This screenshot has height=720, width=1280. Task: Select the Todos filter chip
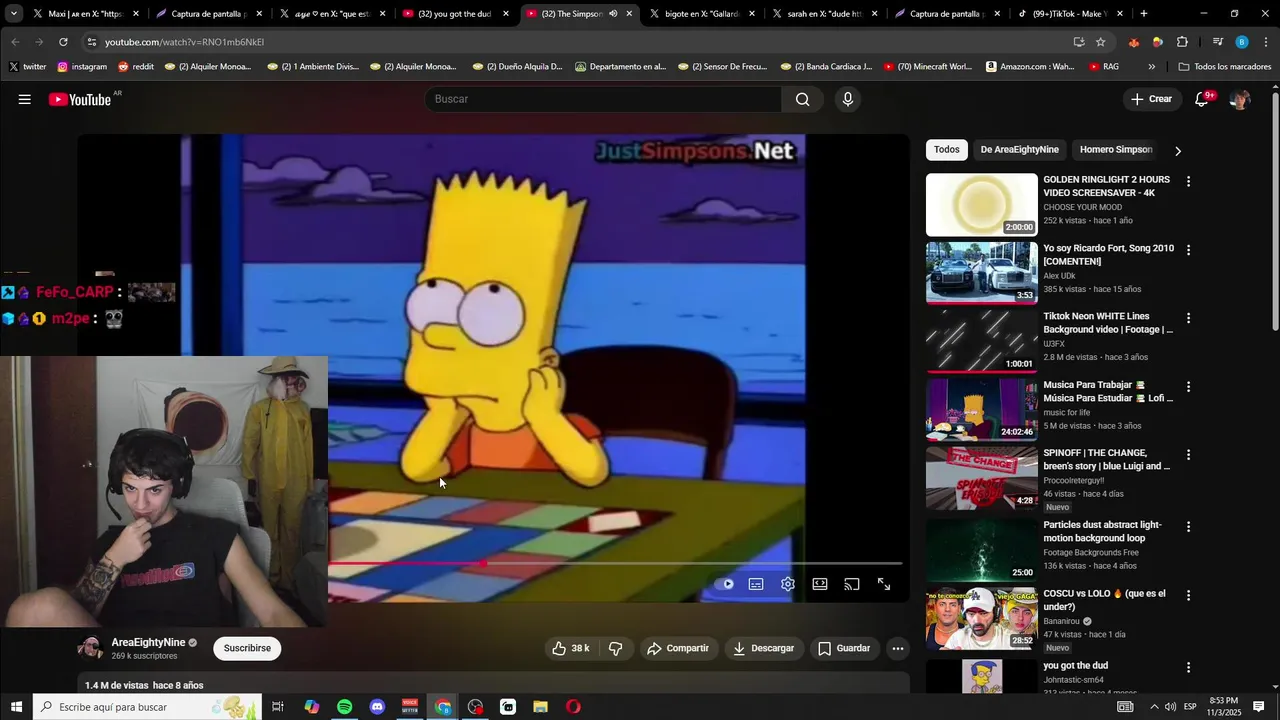click(946, 150)
